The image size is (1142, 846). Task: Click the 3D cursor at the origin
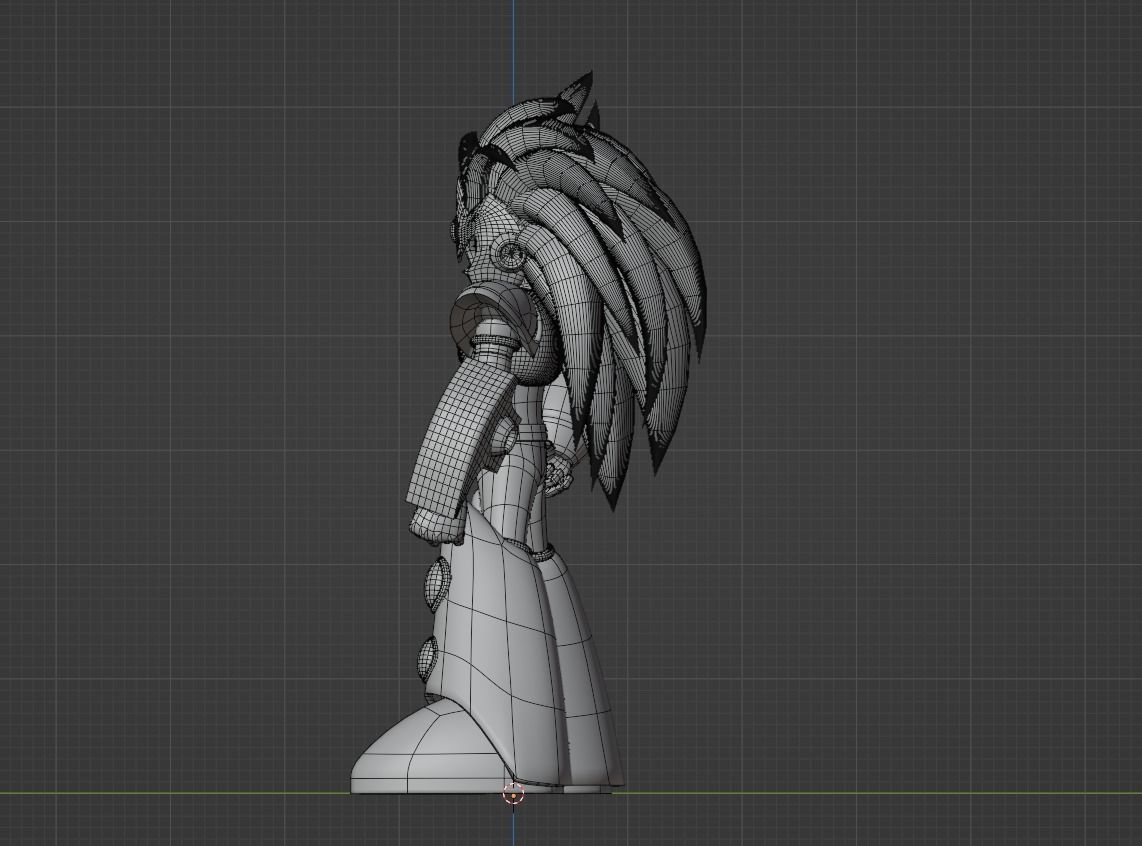point(513,794)
